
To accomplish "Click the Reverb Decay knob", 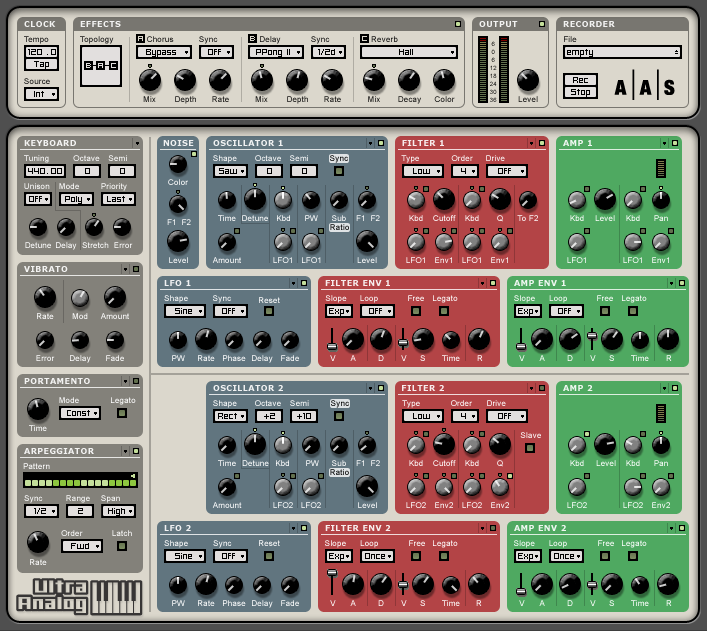I will 409,80.
